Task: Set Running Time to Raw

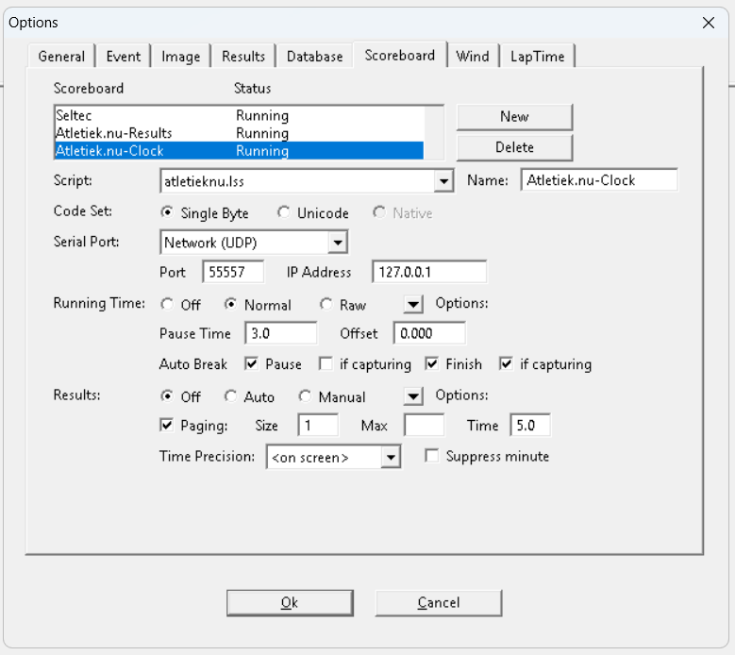Action: point(326,305)
